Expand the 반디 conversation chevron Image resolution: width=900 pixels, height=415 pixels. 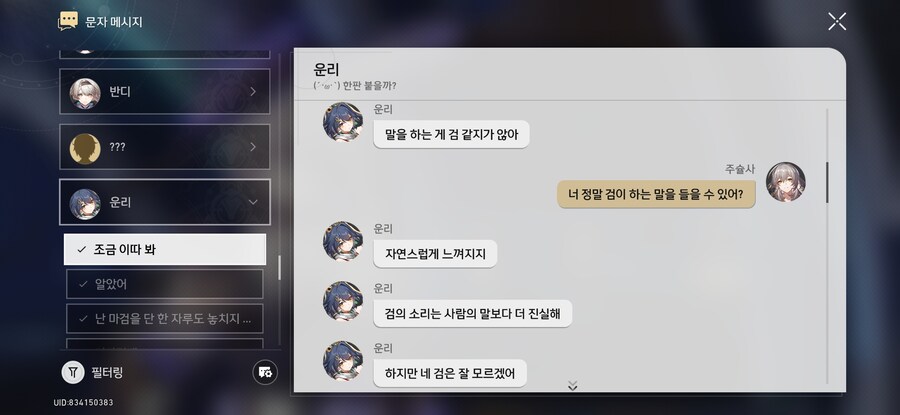pyautogui.click(x=253, y=92)
